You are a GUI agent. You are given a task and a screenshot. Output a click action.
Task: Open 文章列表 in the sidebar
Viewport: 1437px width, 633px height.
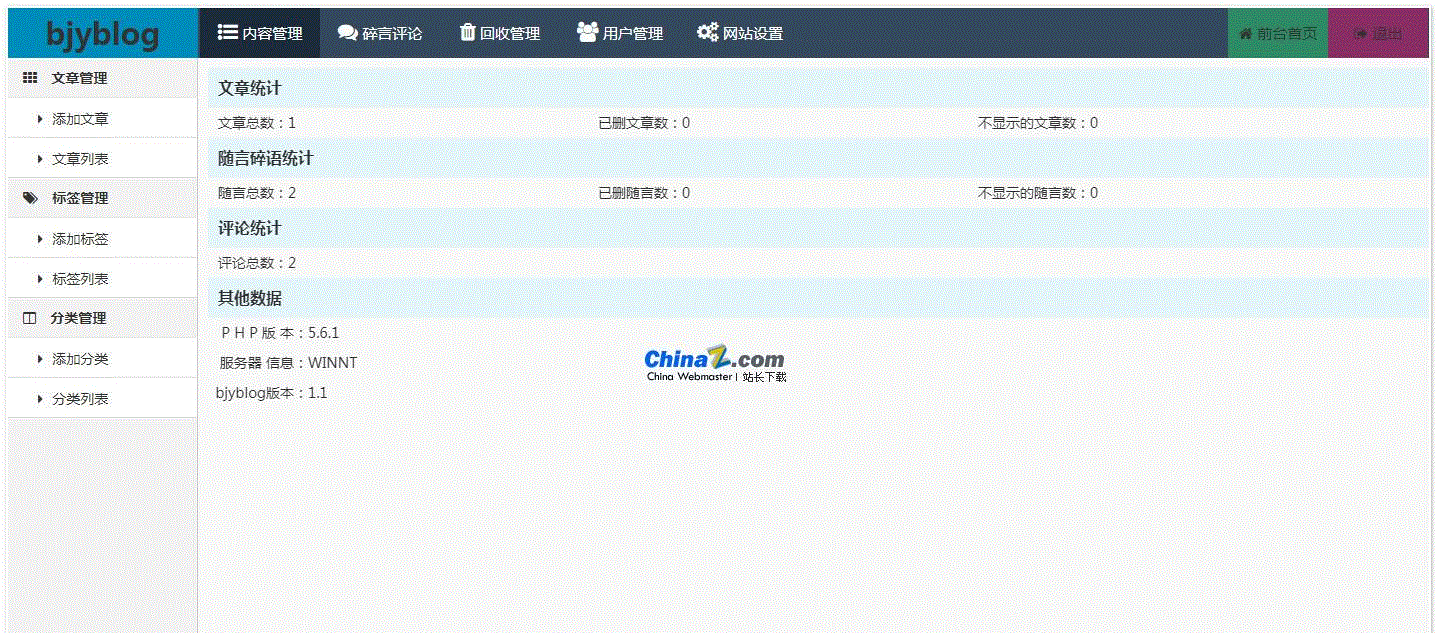coord(80,159)
